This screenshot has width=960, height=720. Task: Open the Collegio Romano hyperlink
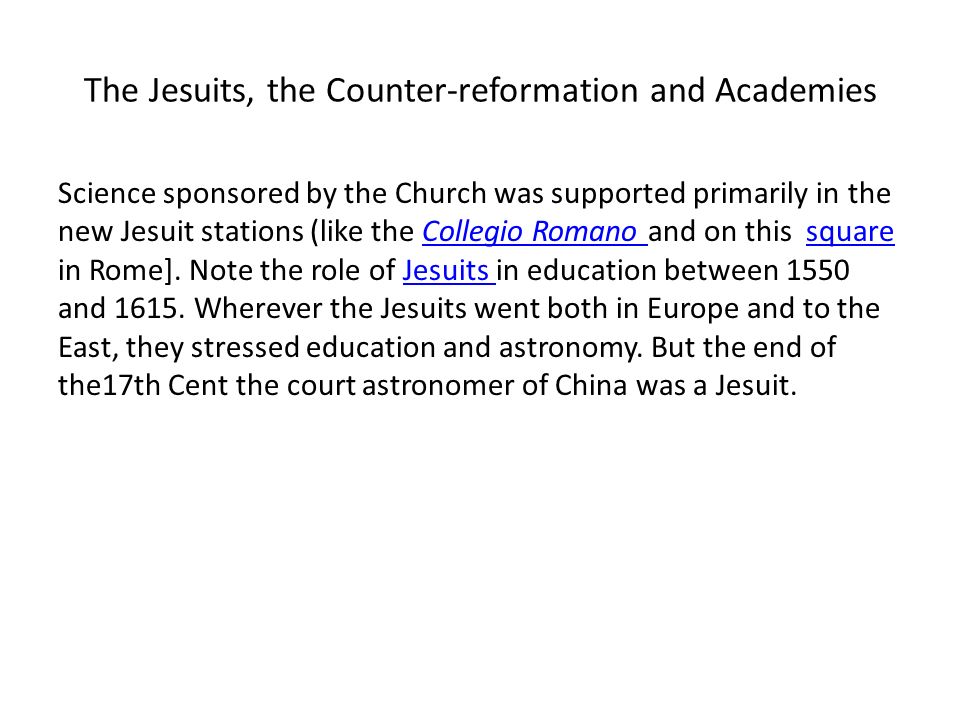[x=534, y=232]
